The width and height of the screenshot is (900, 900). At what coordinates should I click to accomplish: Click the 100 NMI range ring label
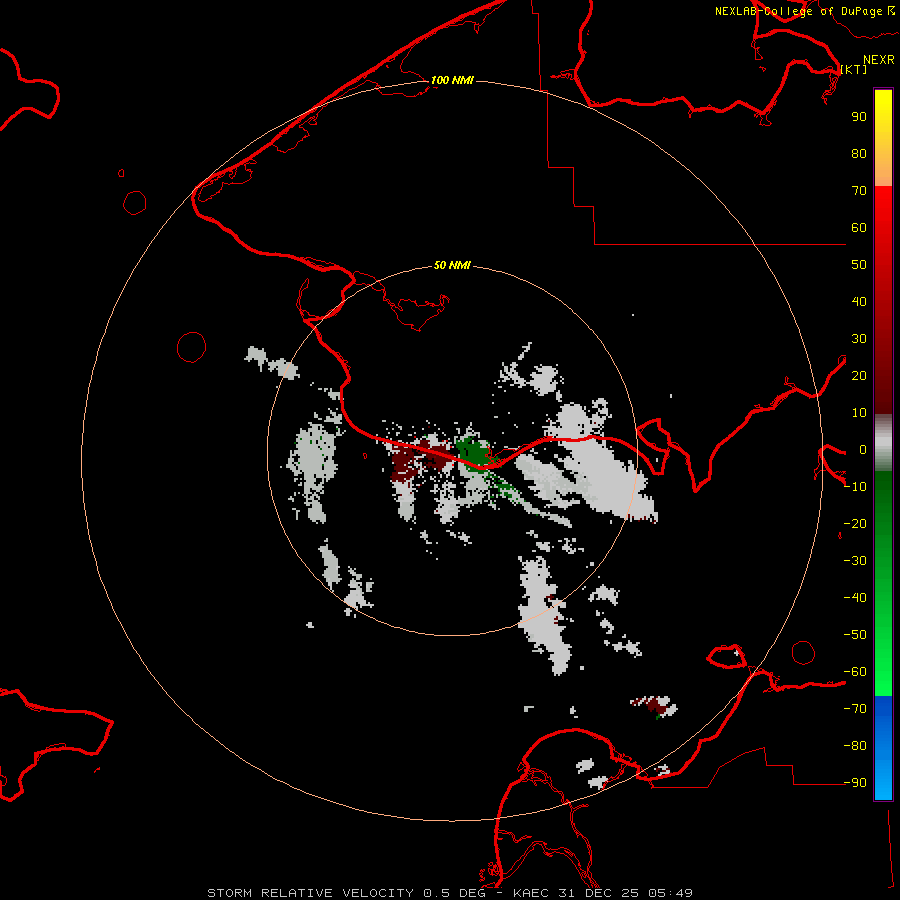(452, 80)
